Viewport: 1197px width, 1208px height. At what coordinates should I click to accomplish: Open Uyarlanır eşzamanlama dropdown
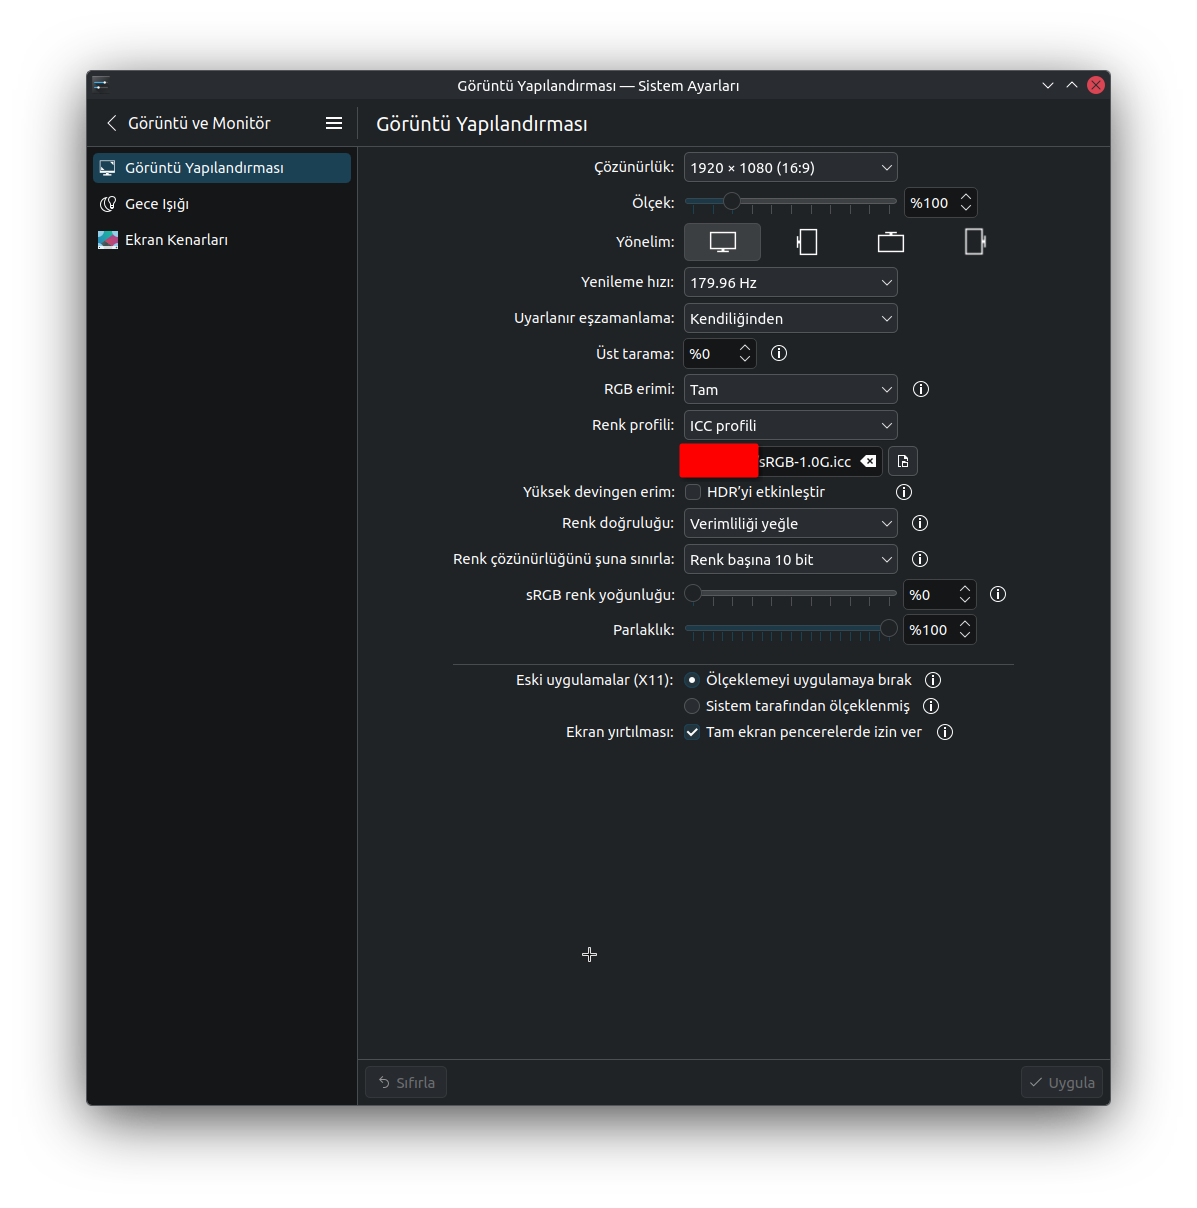(790, 318)
